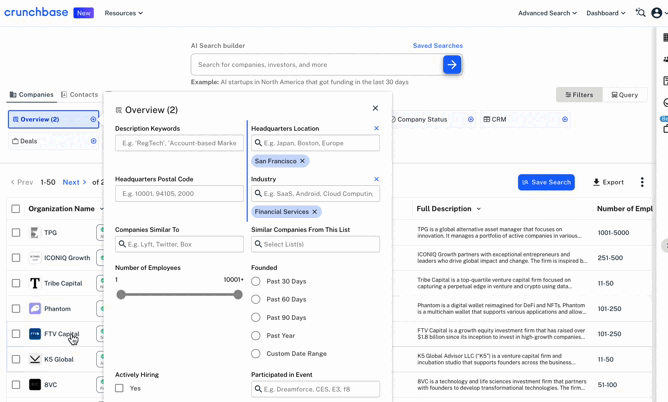Go to the Next results page
Viewport: 668px width, 402px height.
tap(75, 182)
